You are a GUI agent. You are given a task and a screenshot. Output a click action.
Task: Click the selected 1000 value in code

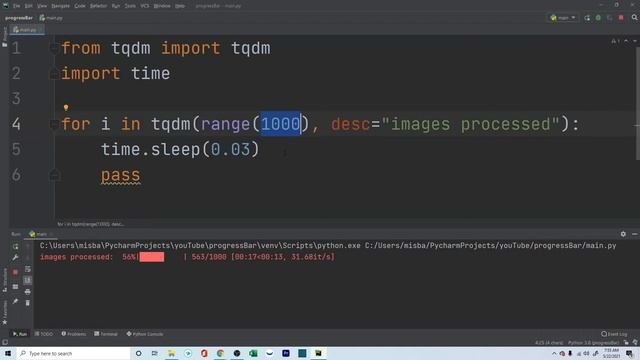[x=281, y=124]
